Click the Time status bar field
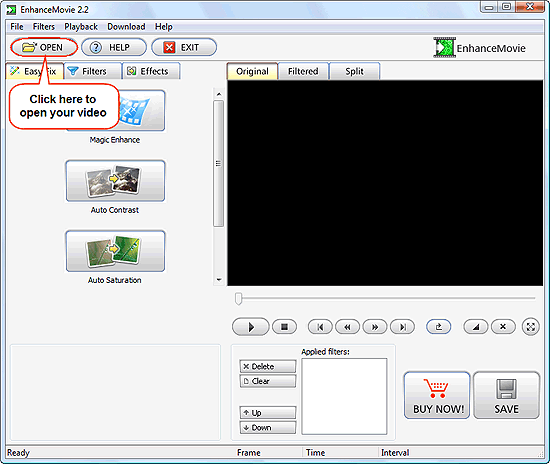 (340, 453)
